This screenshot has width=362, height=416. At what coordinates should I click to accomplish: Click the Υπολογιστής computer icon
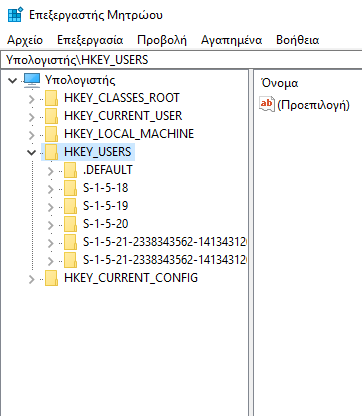pos(32,80)
